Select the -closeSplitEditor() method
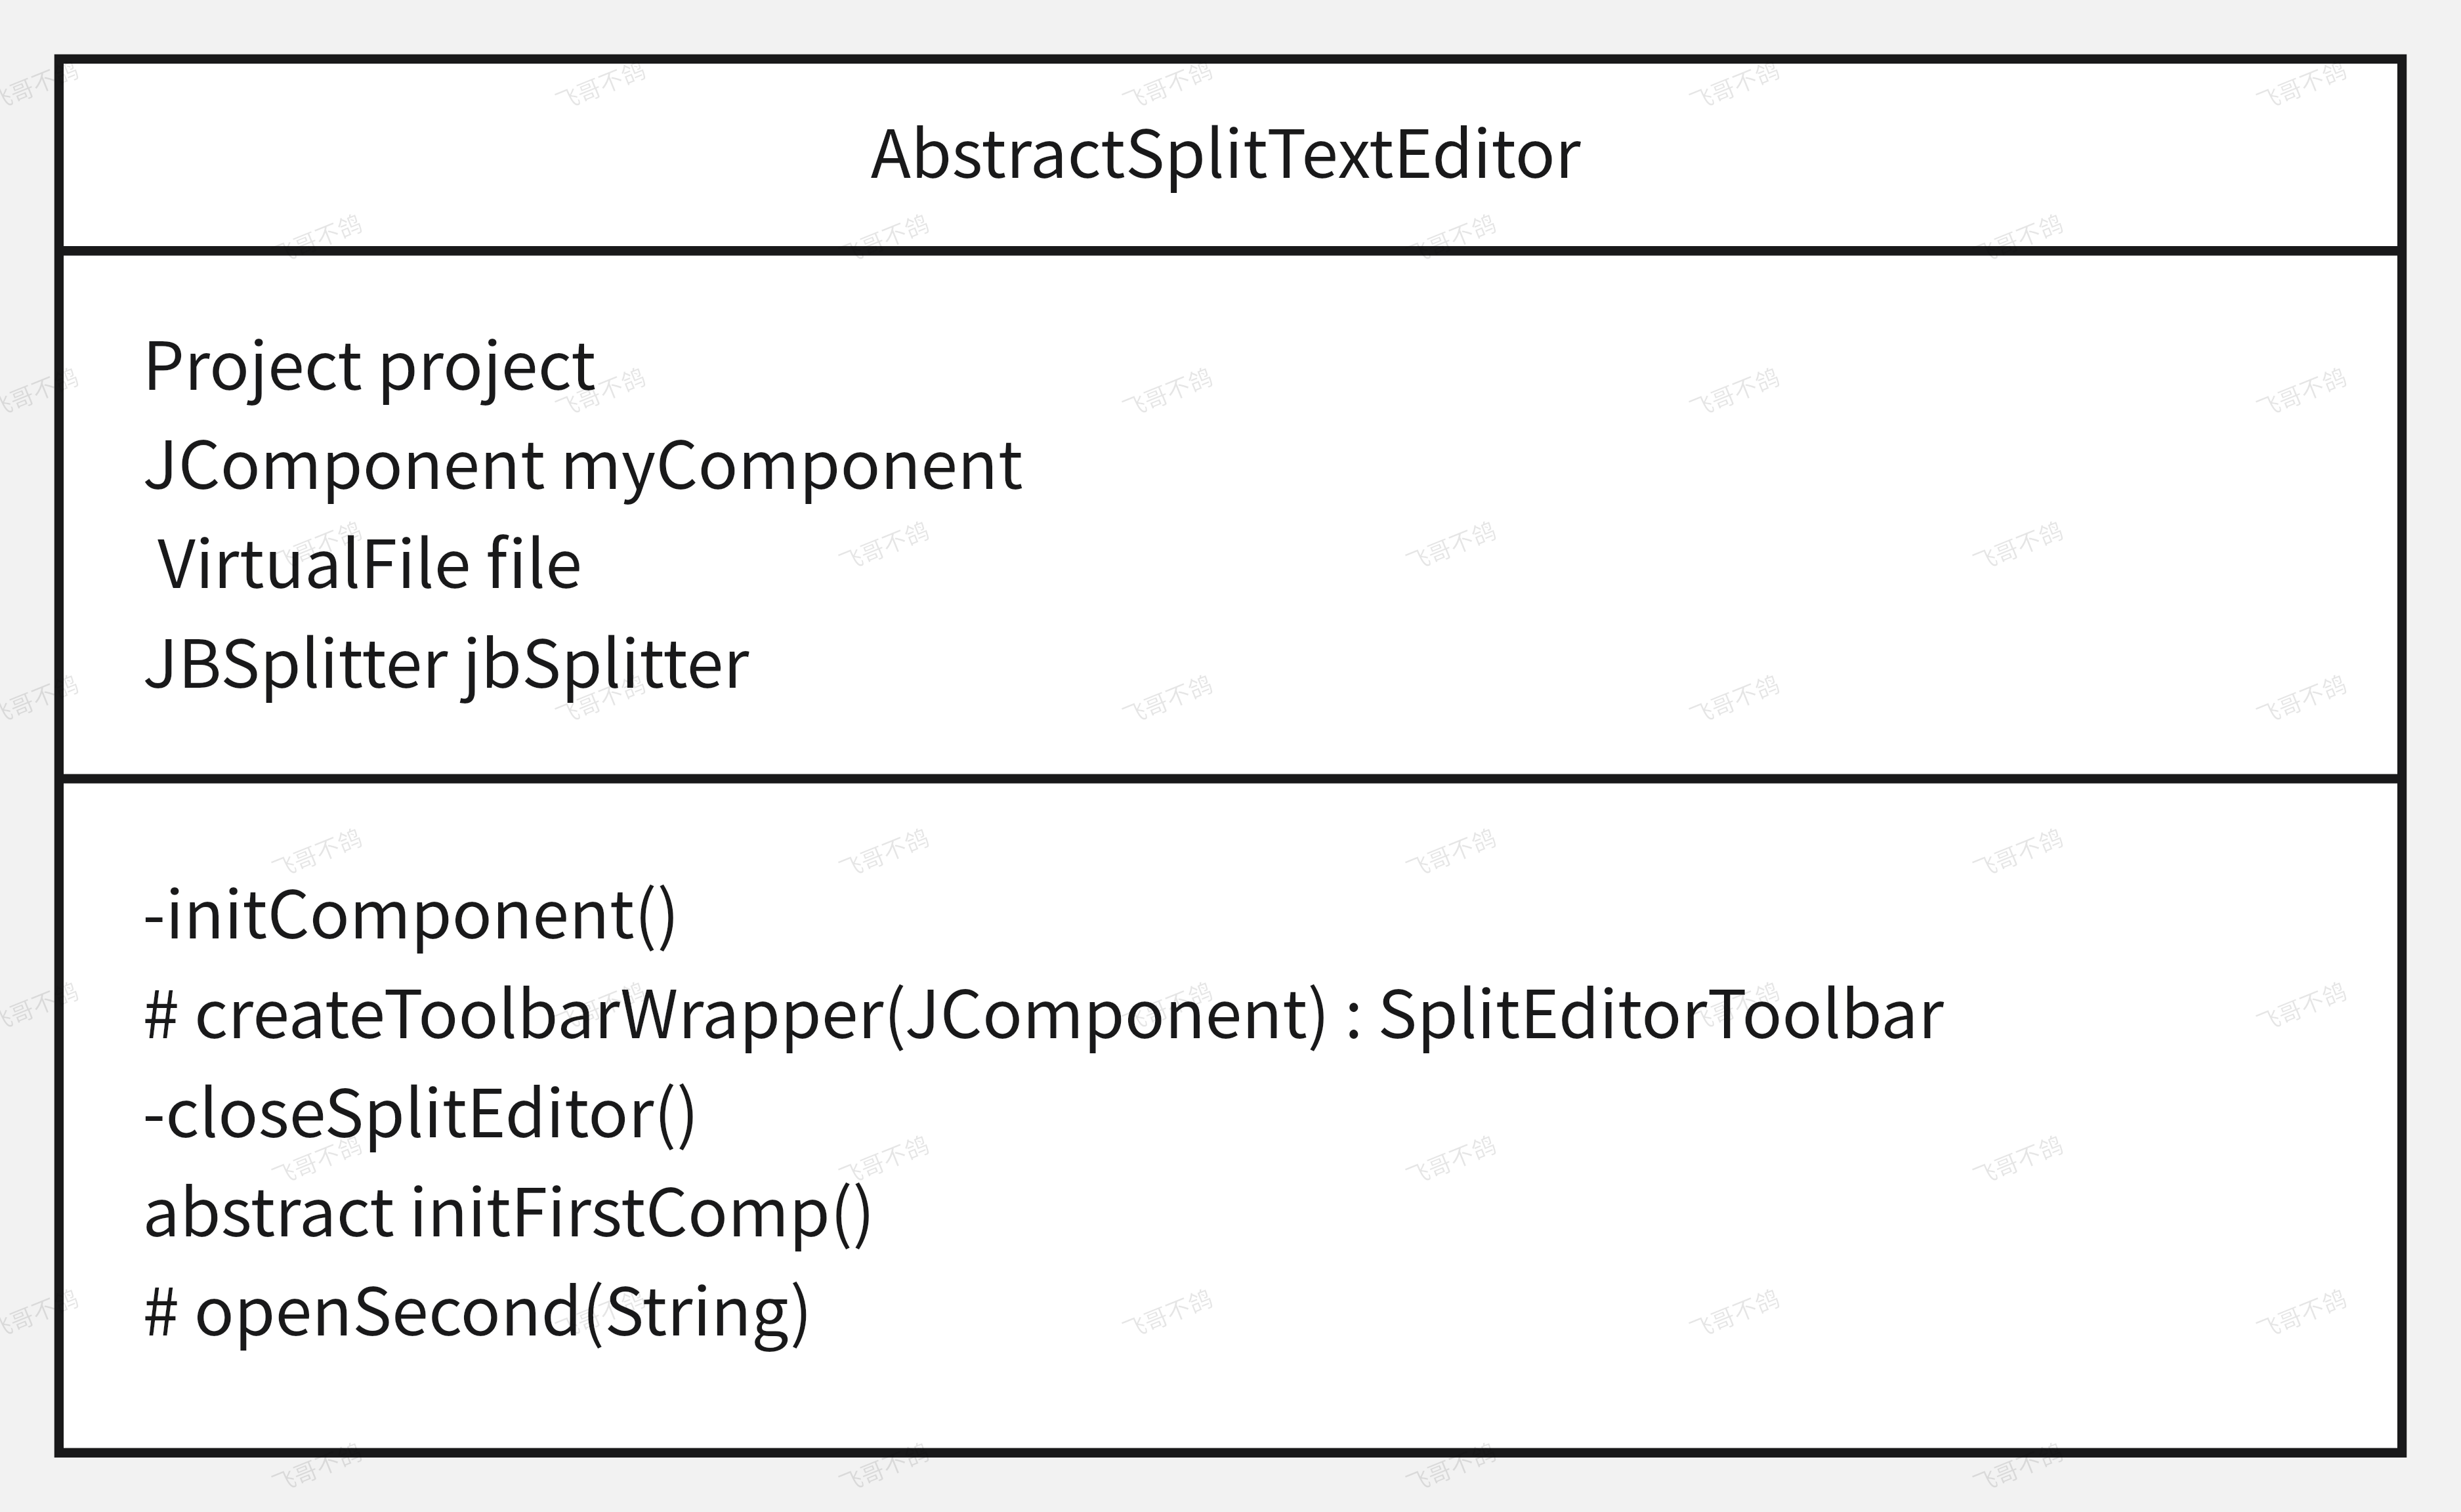 (x=420, y=1115)
